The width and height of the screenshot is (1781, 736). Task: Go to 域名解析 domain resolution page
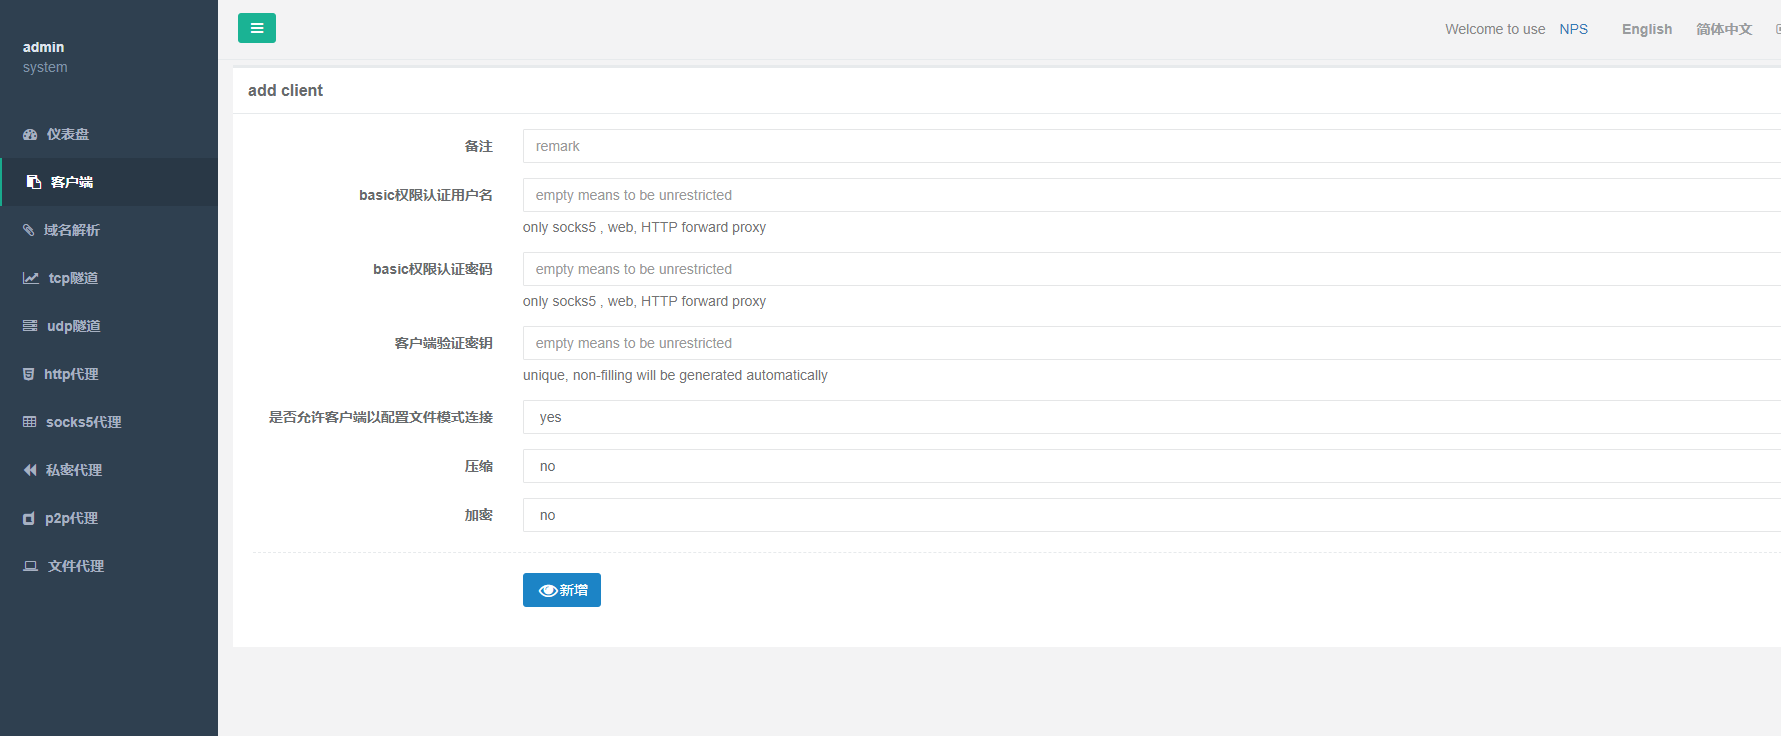(x=109, y=230)
